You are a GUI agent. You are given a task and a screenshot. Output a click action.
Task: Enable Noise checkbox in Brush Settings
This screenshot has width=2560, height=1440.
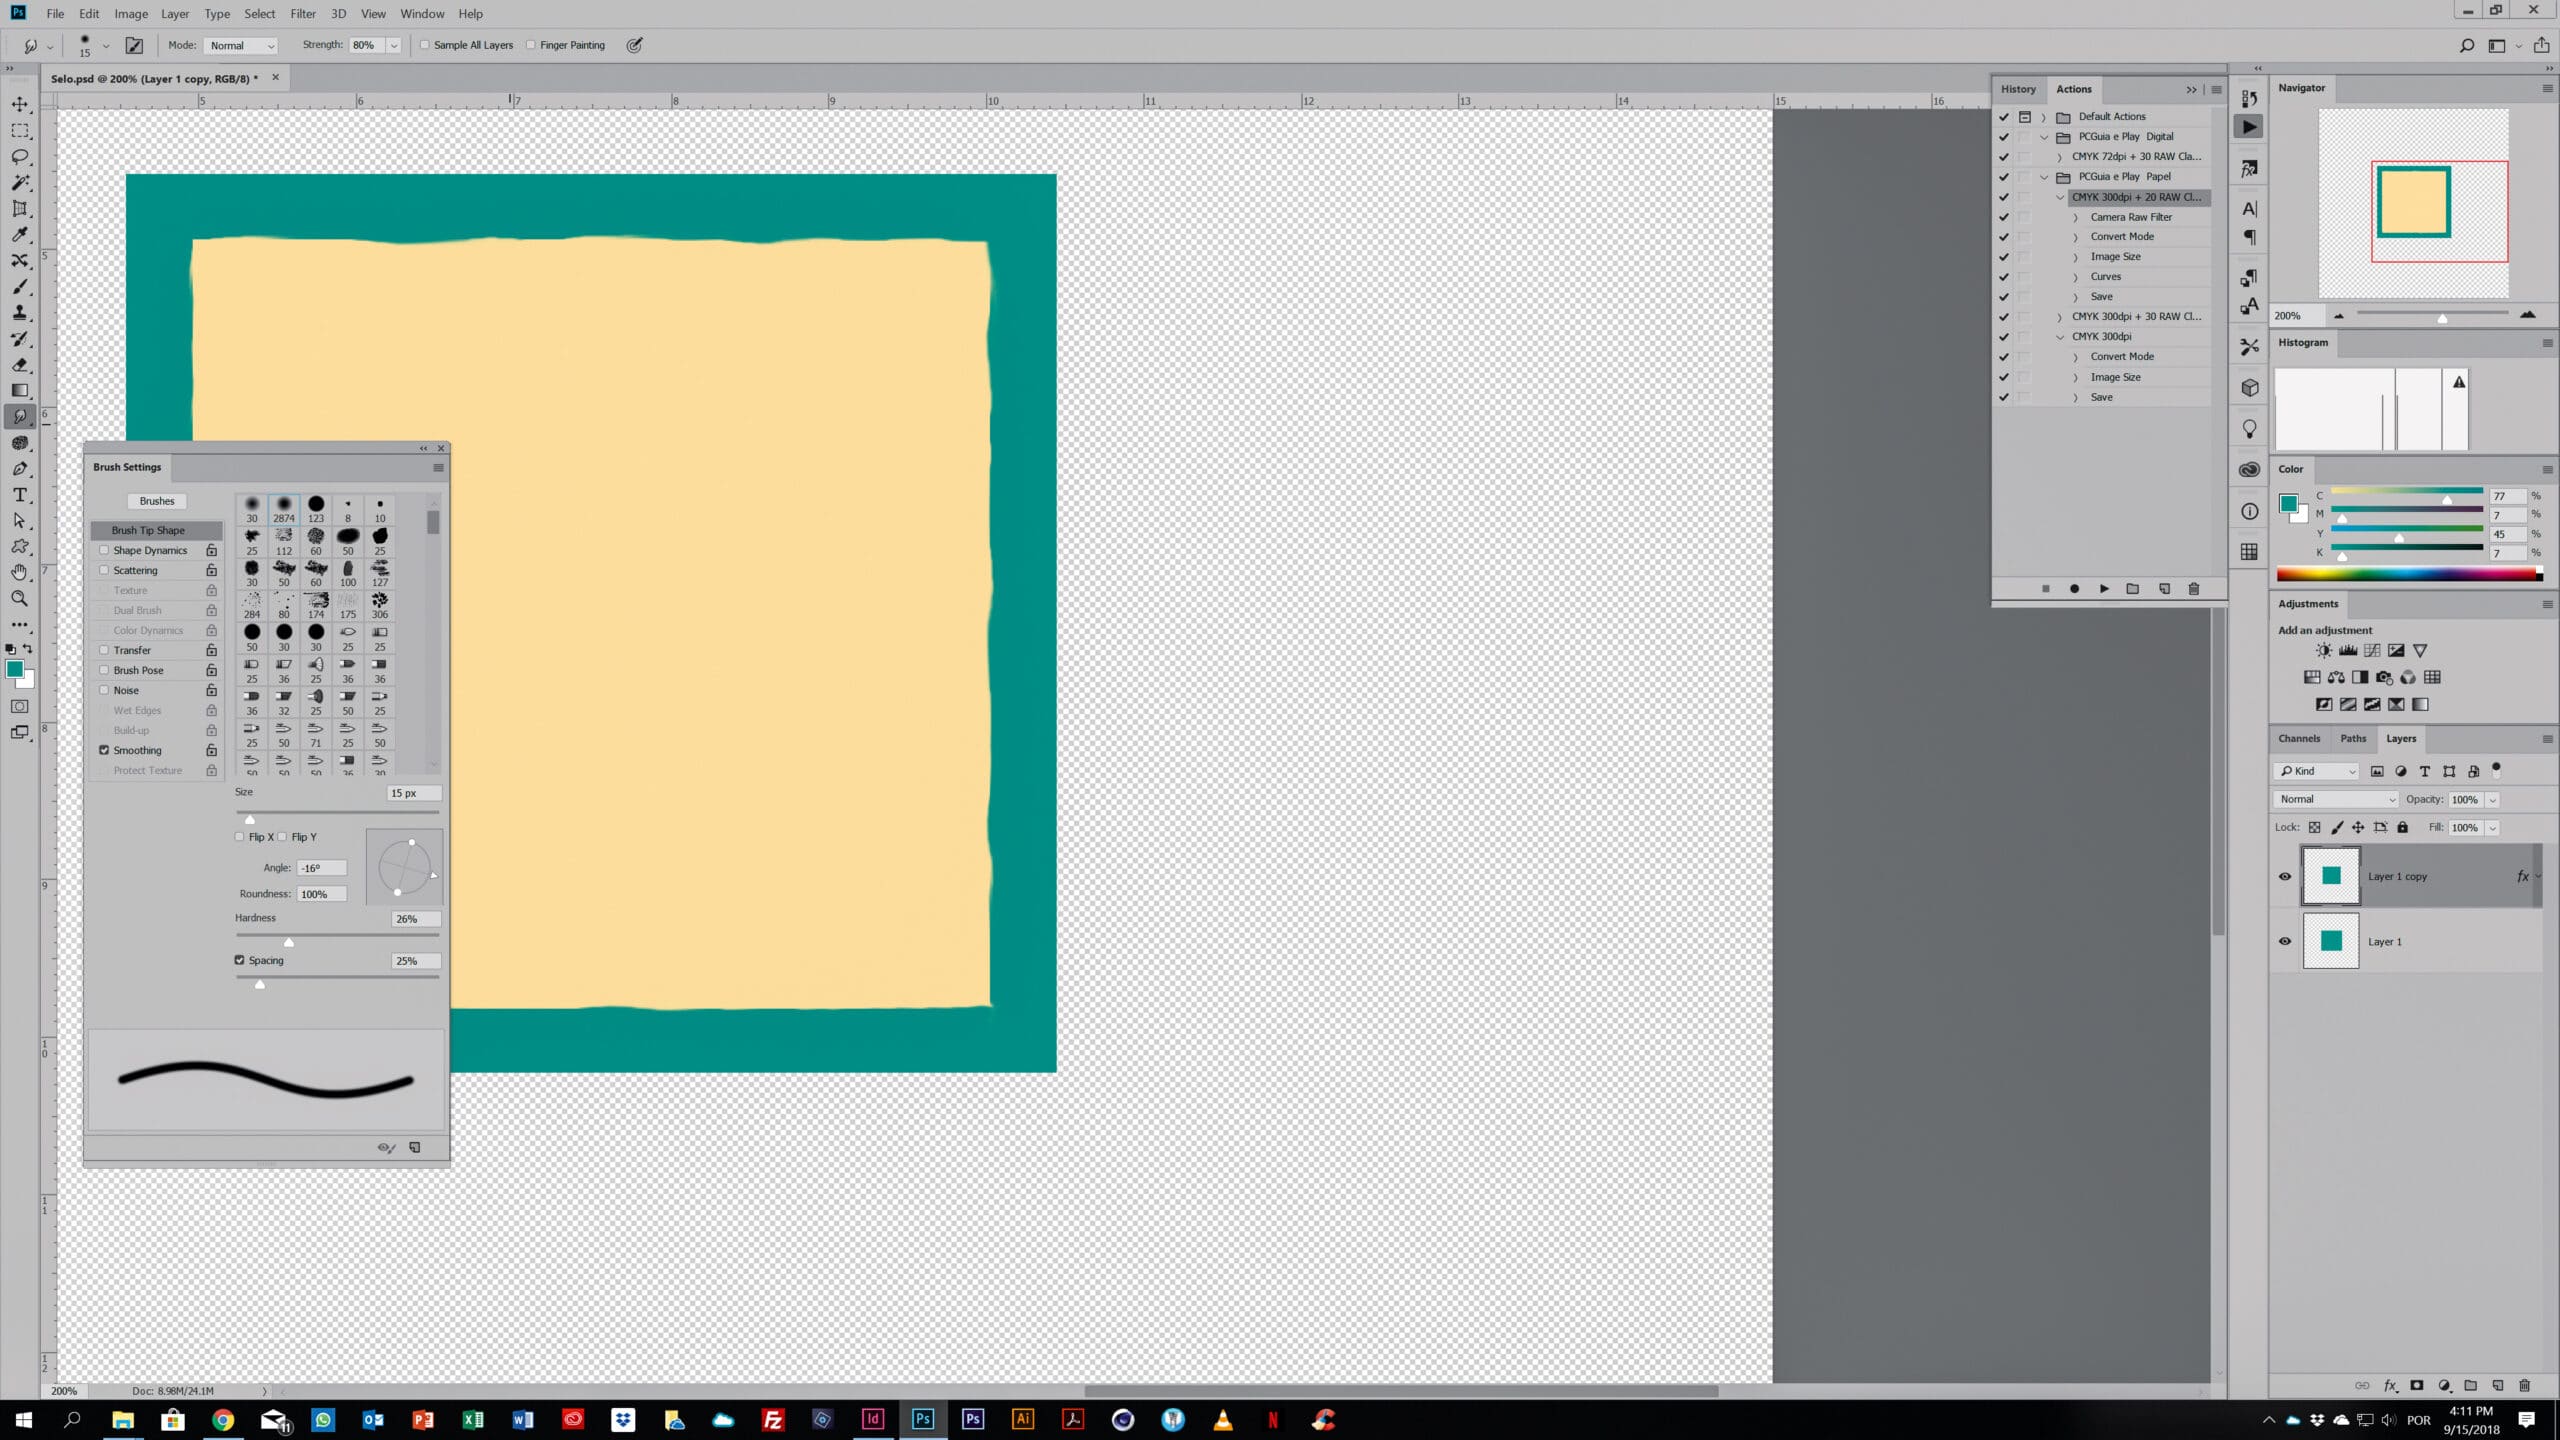[x=103, y=690]
